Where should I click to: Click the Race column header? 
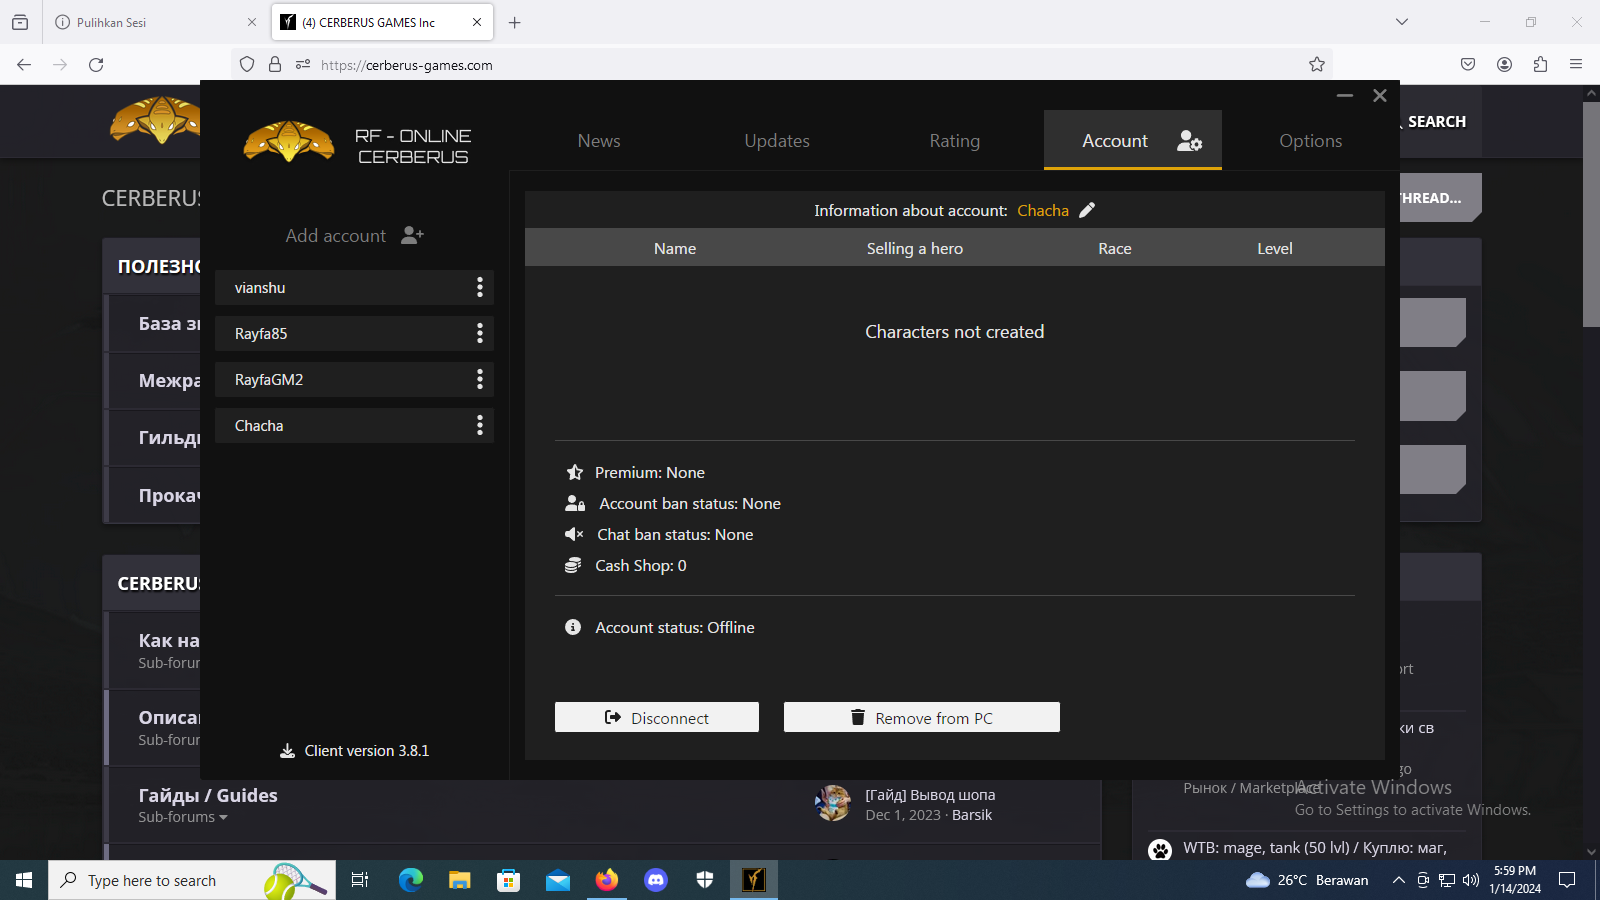pyautogui.click(x=1115, y=248)
